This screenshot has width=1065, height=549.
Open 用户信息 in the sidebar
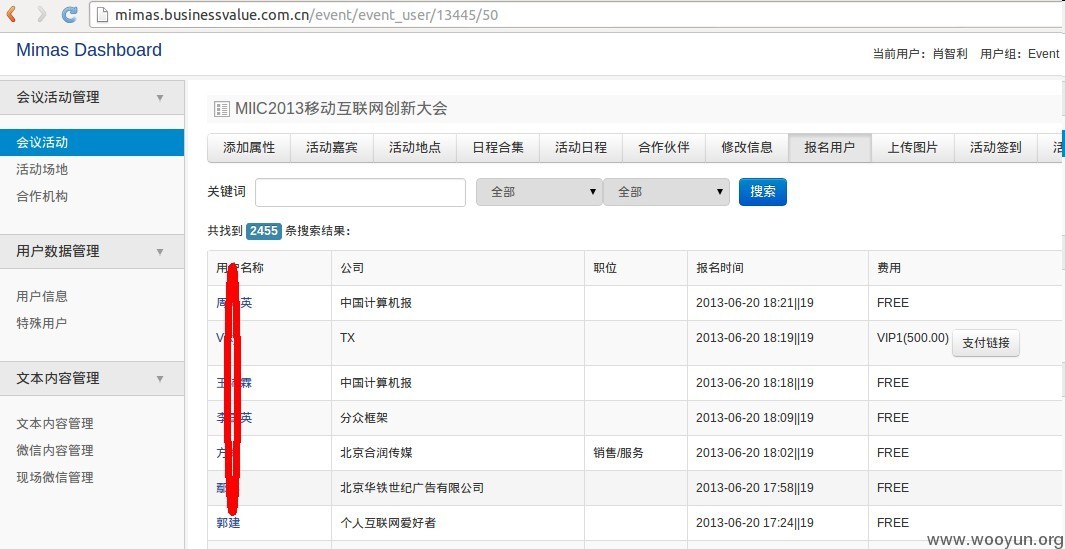[x=42, y=296]
